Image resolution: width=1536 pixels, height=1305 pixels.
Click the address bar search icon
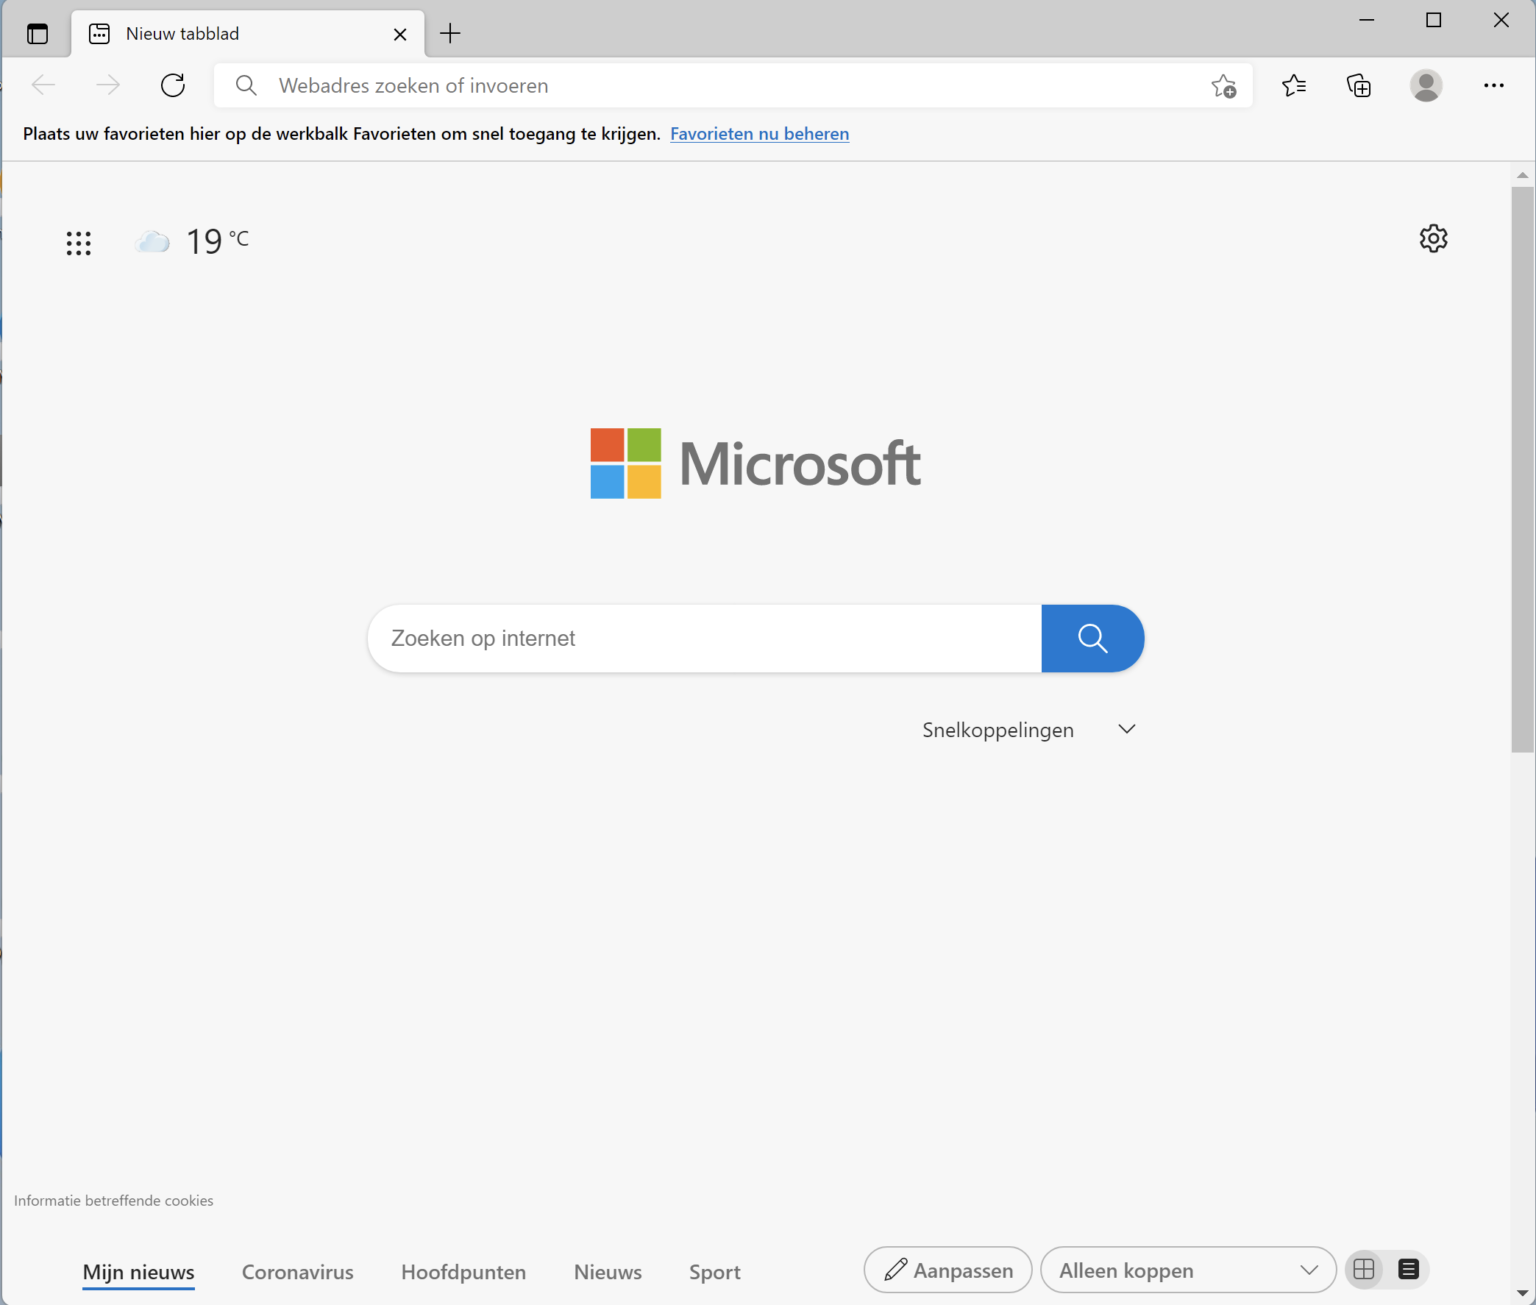(x=246, y=85)
